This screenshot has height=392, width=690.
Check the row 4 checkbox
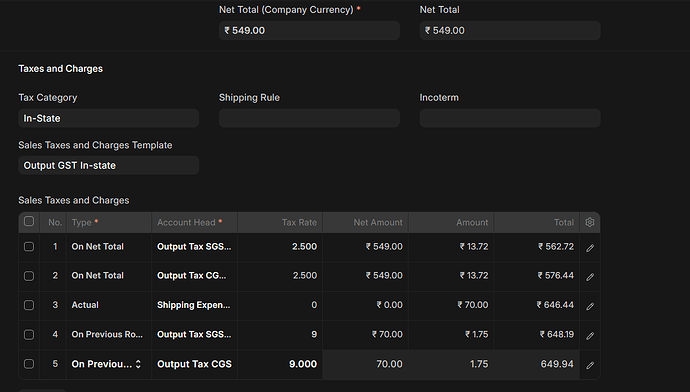point(29,334)
